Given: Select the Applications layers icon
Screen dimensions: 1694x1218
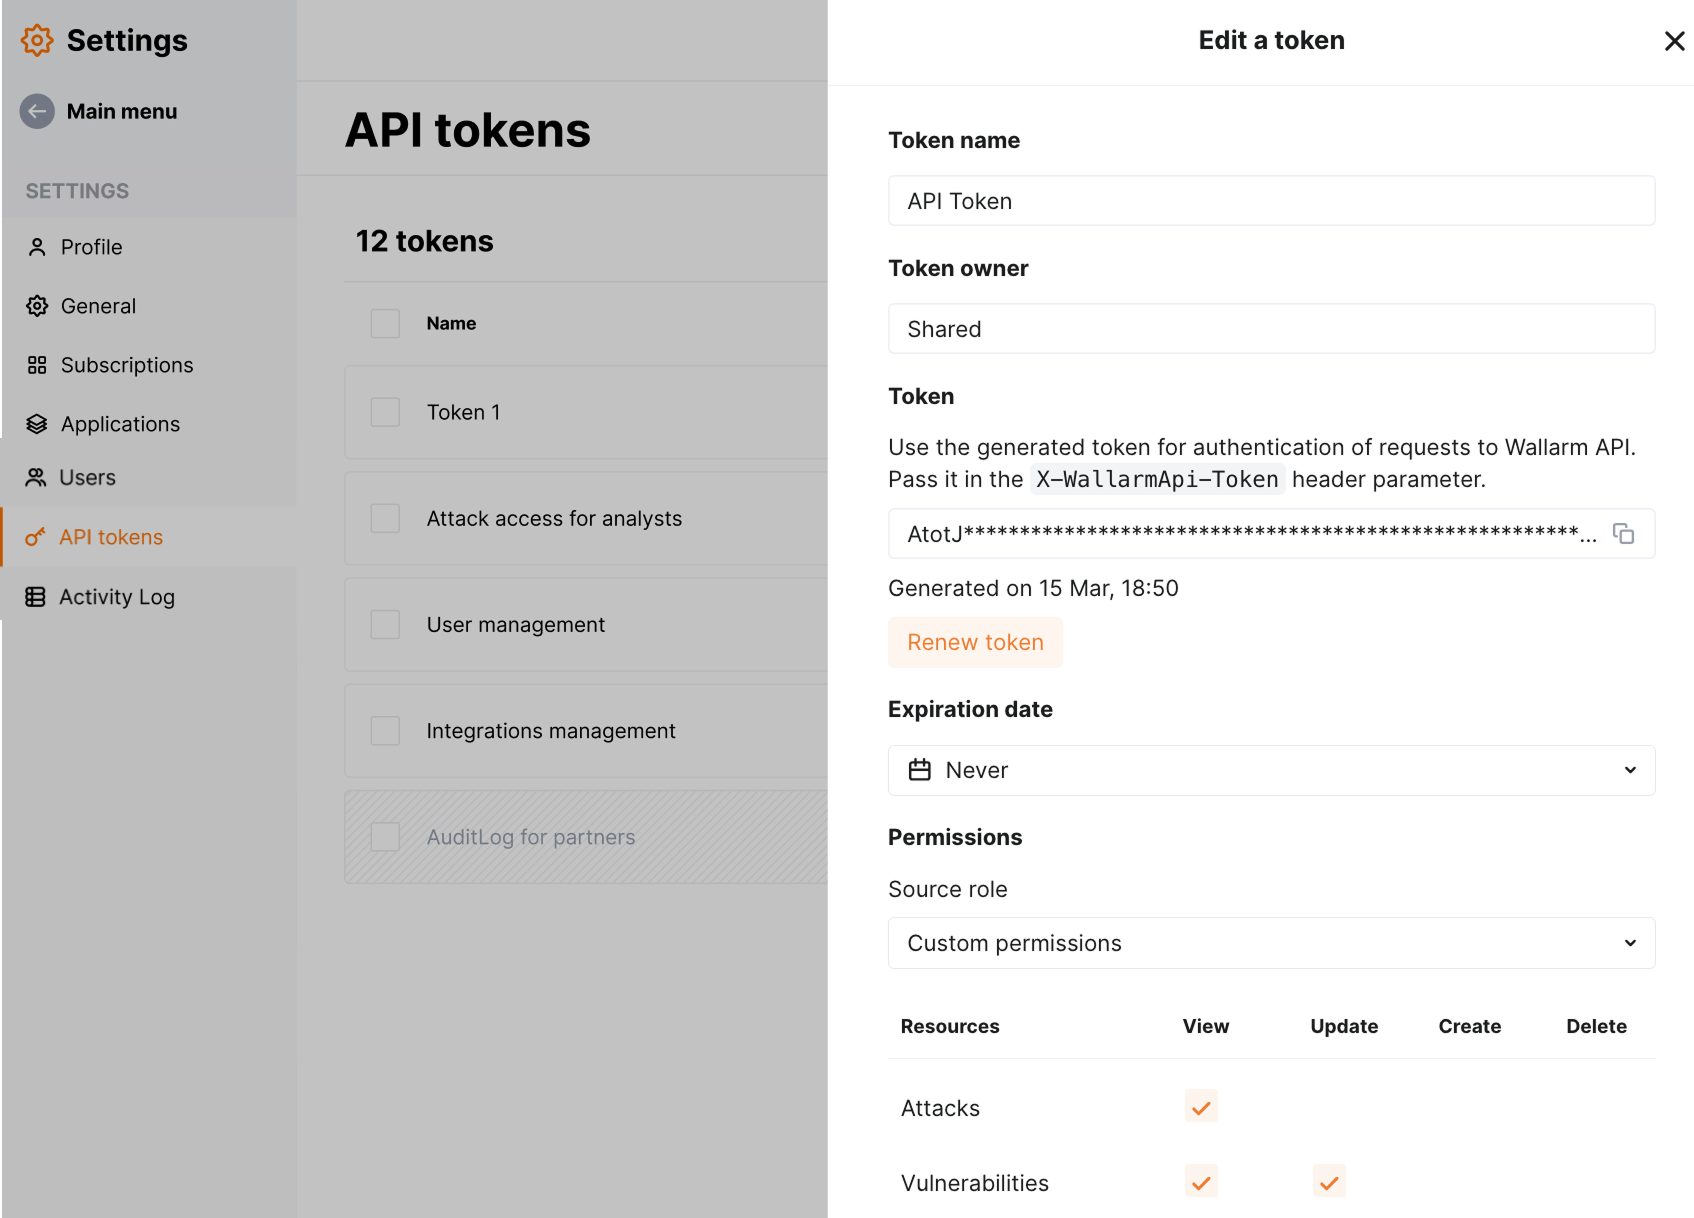Looking at the screenshot, I should (x=36, y=424).
